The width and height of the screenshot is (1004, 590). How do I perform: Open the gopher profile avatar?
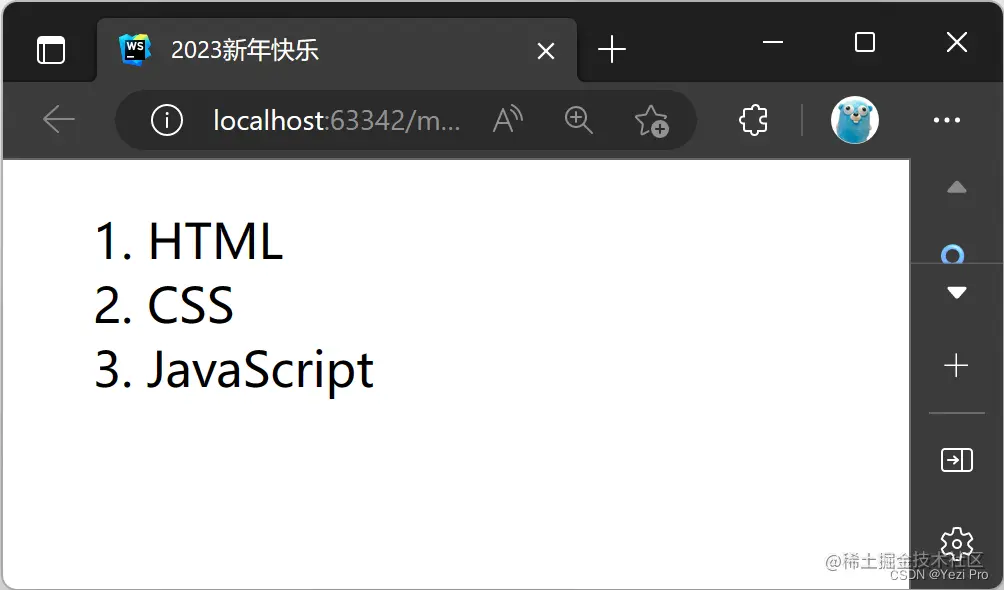(x=855, y=120)
